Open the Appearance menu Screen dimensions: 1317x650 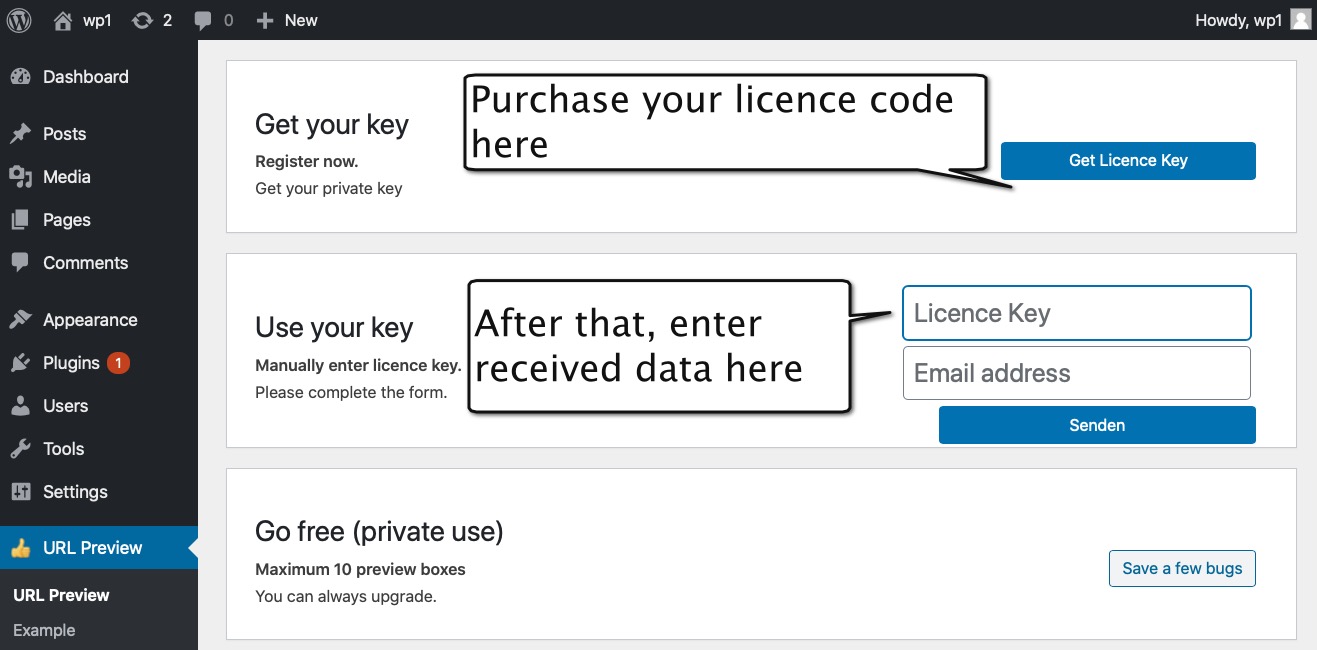click(x=90, y=320)
